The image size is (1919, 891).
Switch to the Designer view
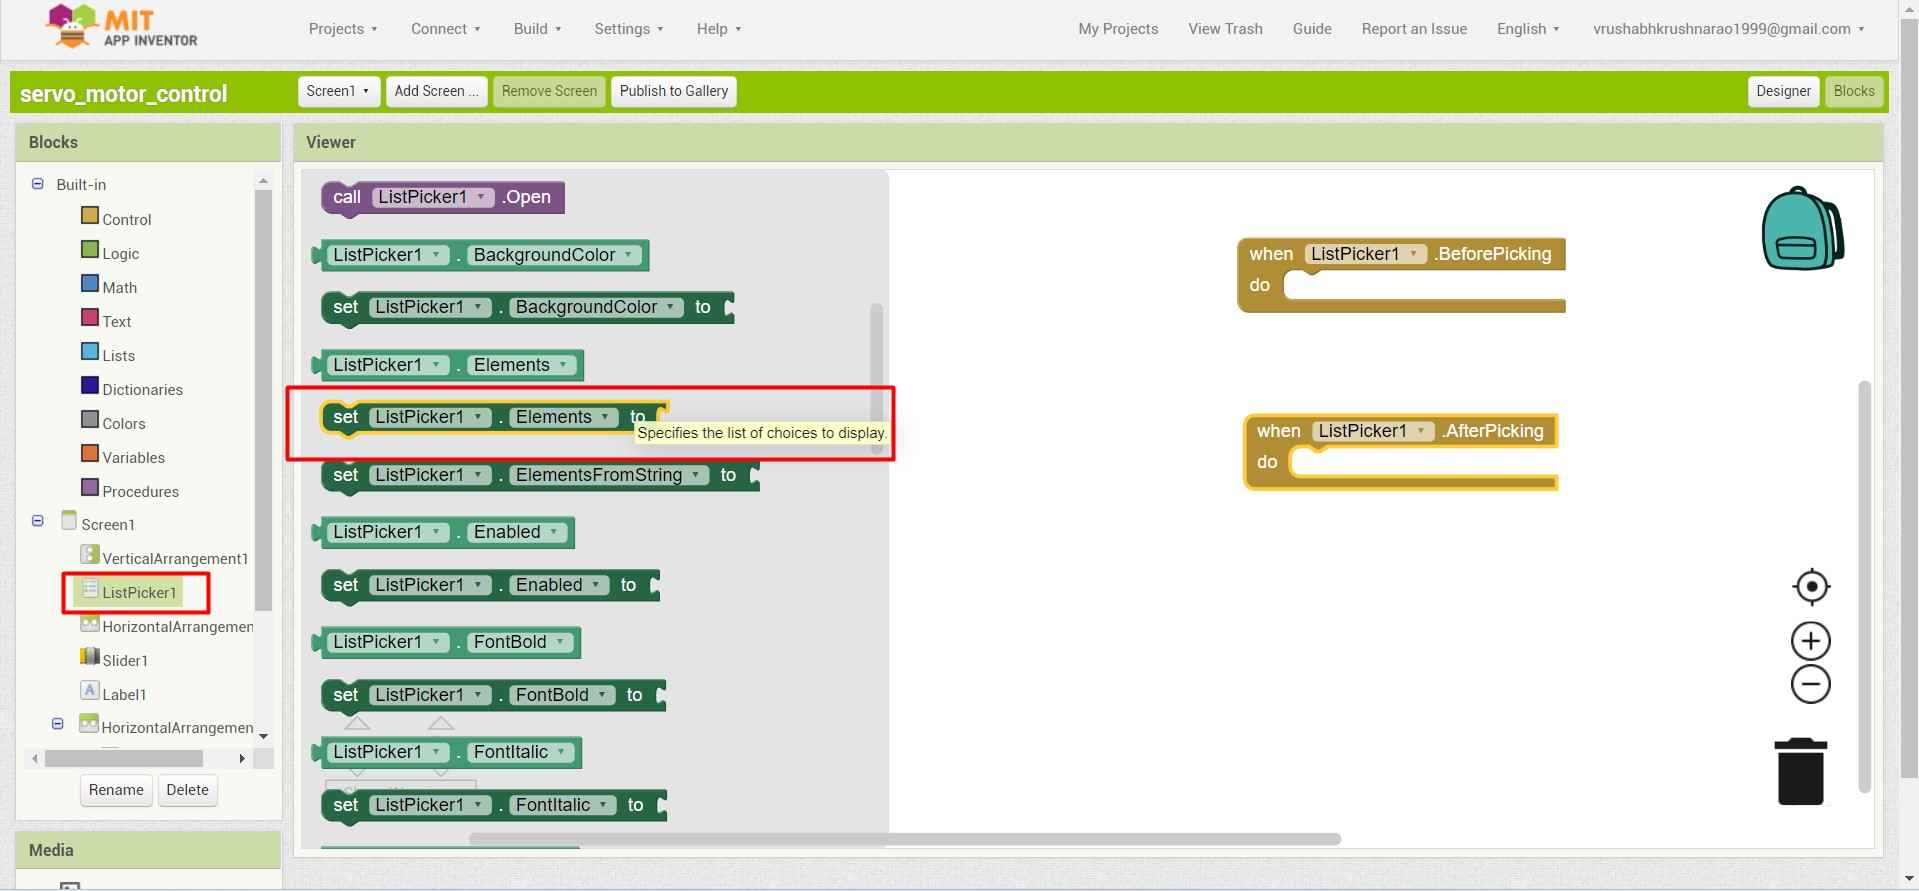point(1783,91)
